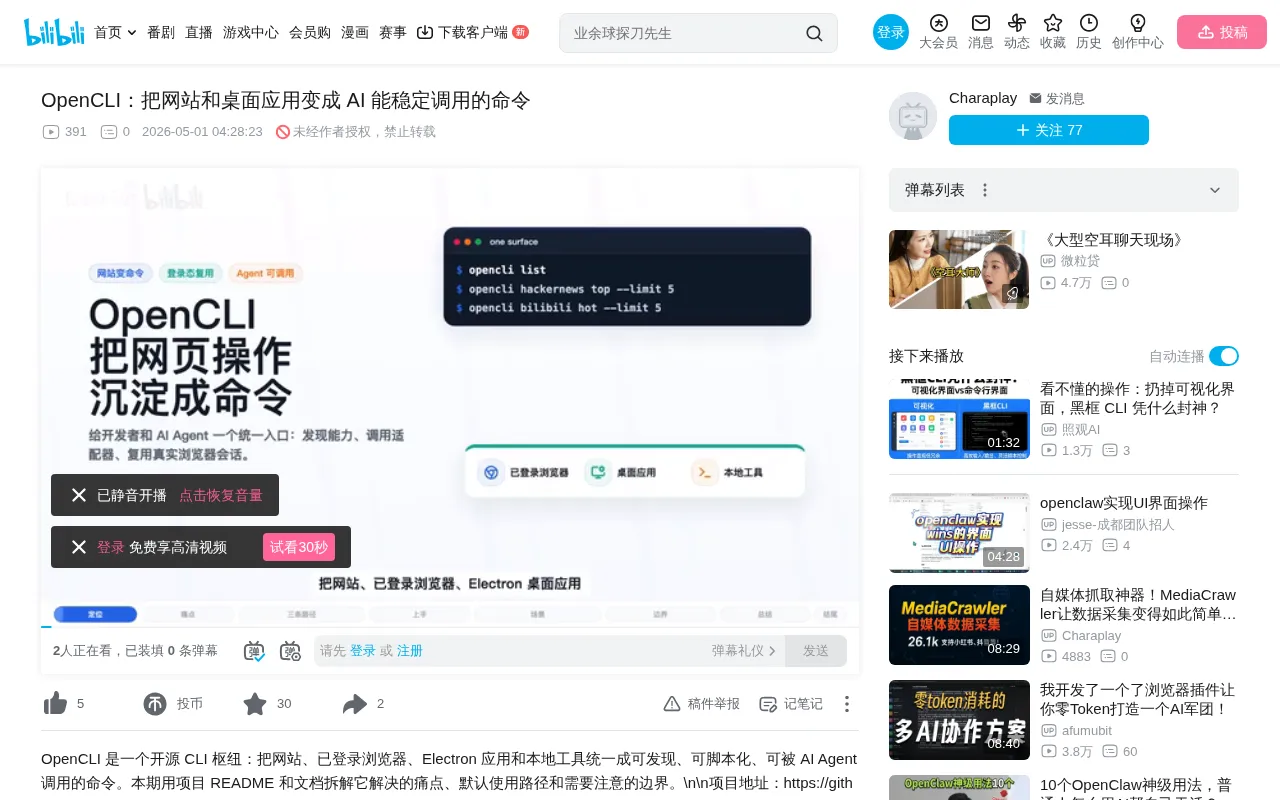Click the 投稿 upload button
1280x800 pixels.
(1222, 32)
